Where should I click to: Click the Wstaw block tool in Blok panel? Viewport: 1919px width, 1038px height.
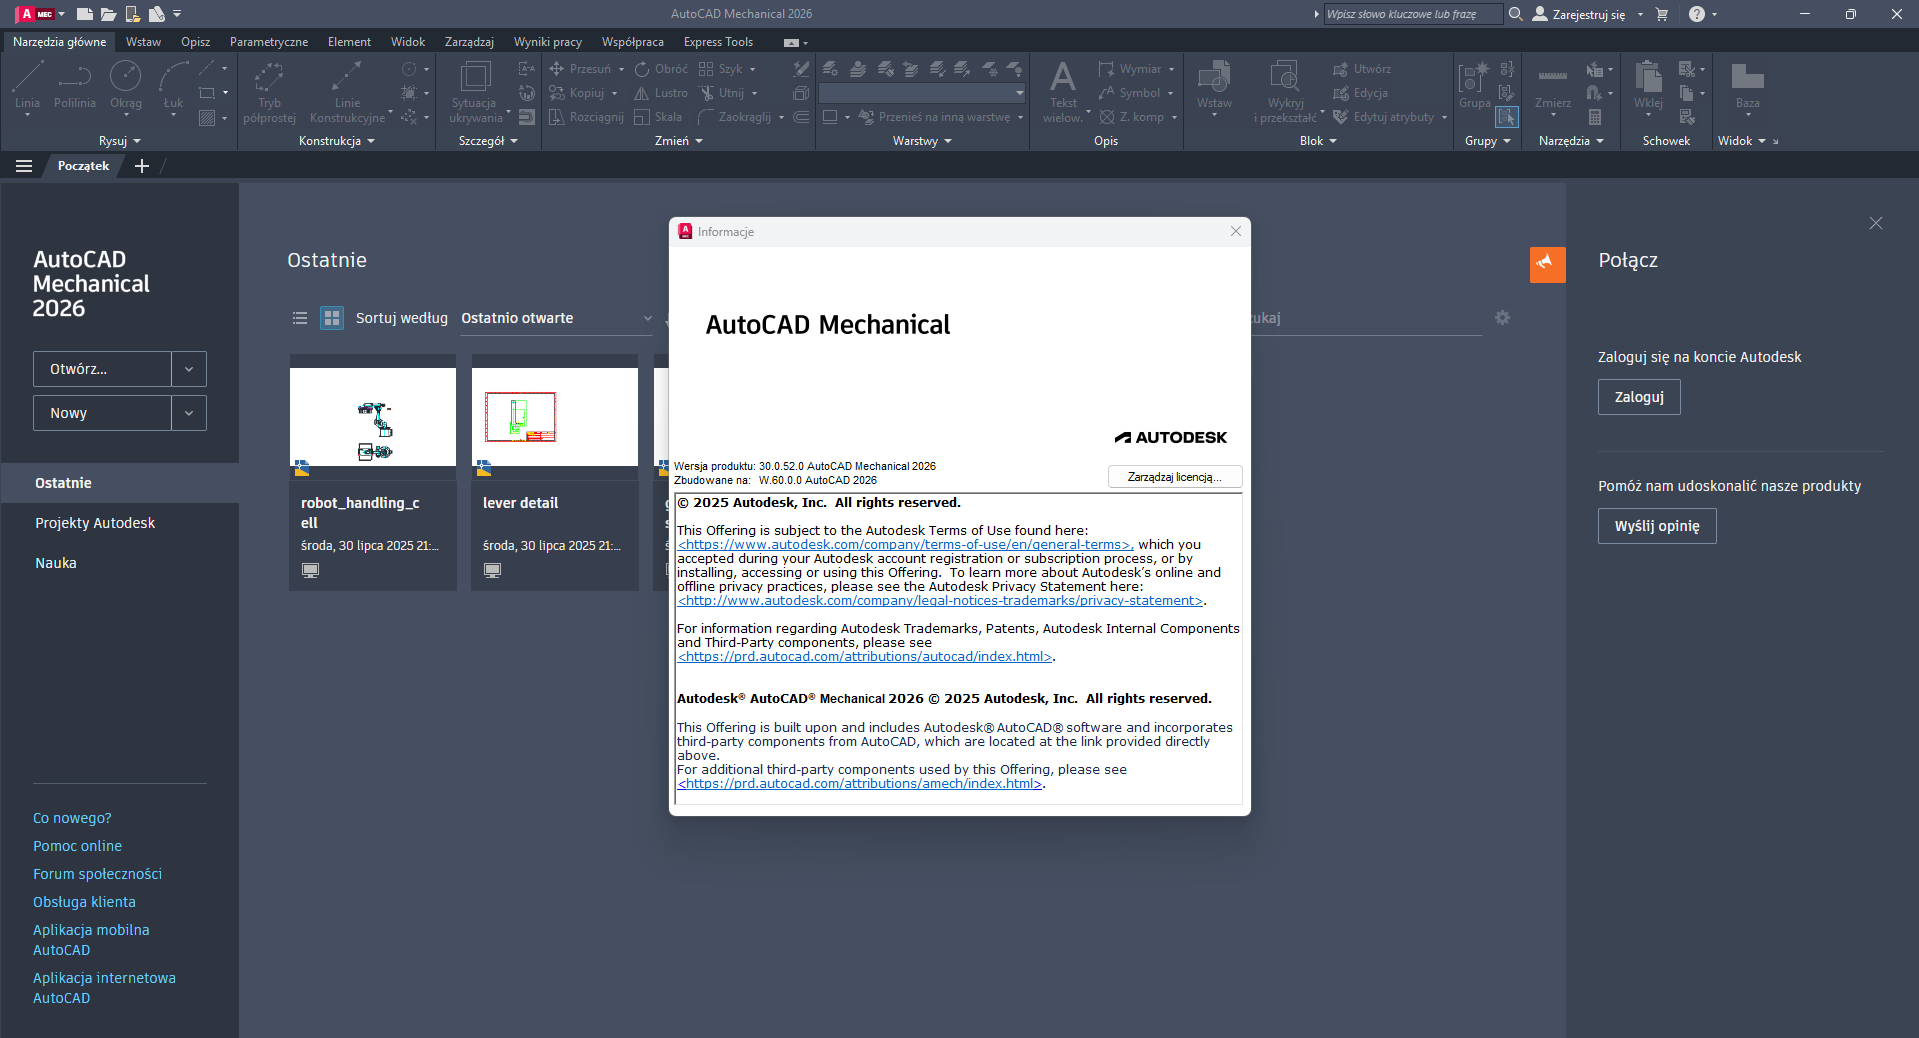1214,87
